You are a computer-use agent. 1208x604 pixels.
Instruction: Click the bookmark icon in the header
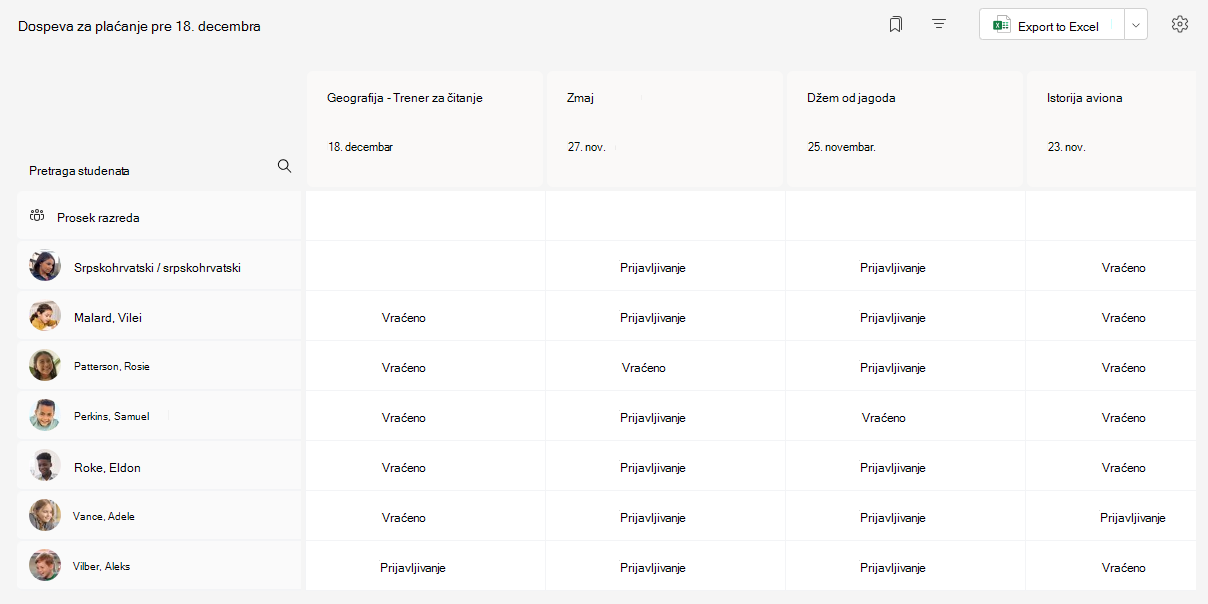[x=895, y=25]
